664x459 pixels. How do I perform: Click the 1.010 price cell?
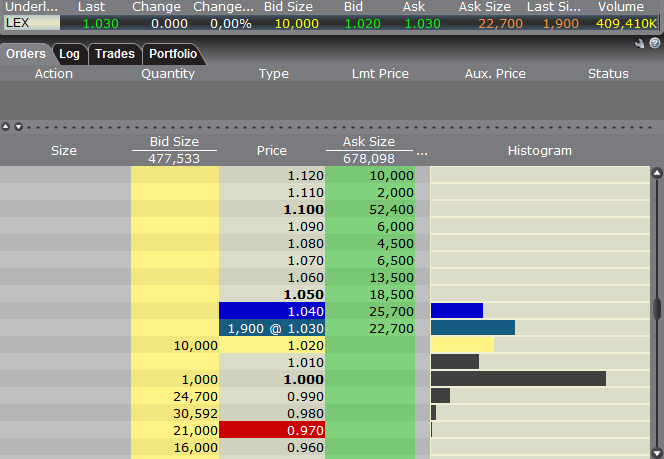[x=272, y=362]
